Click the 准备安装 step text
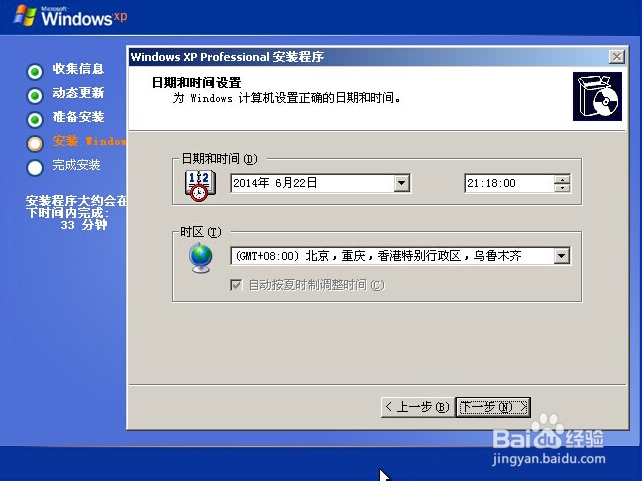This screenshot has height=481, width=642. (78, 117)
